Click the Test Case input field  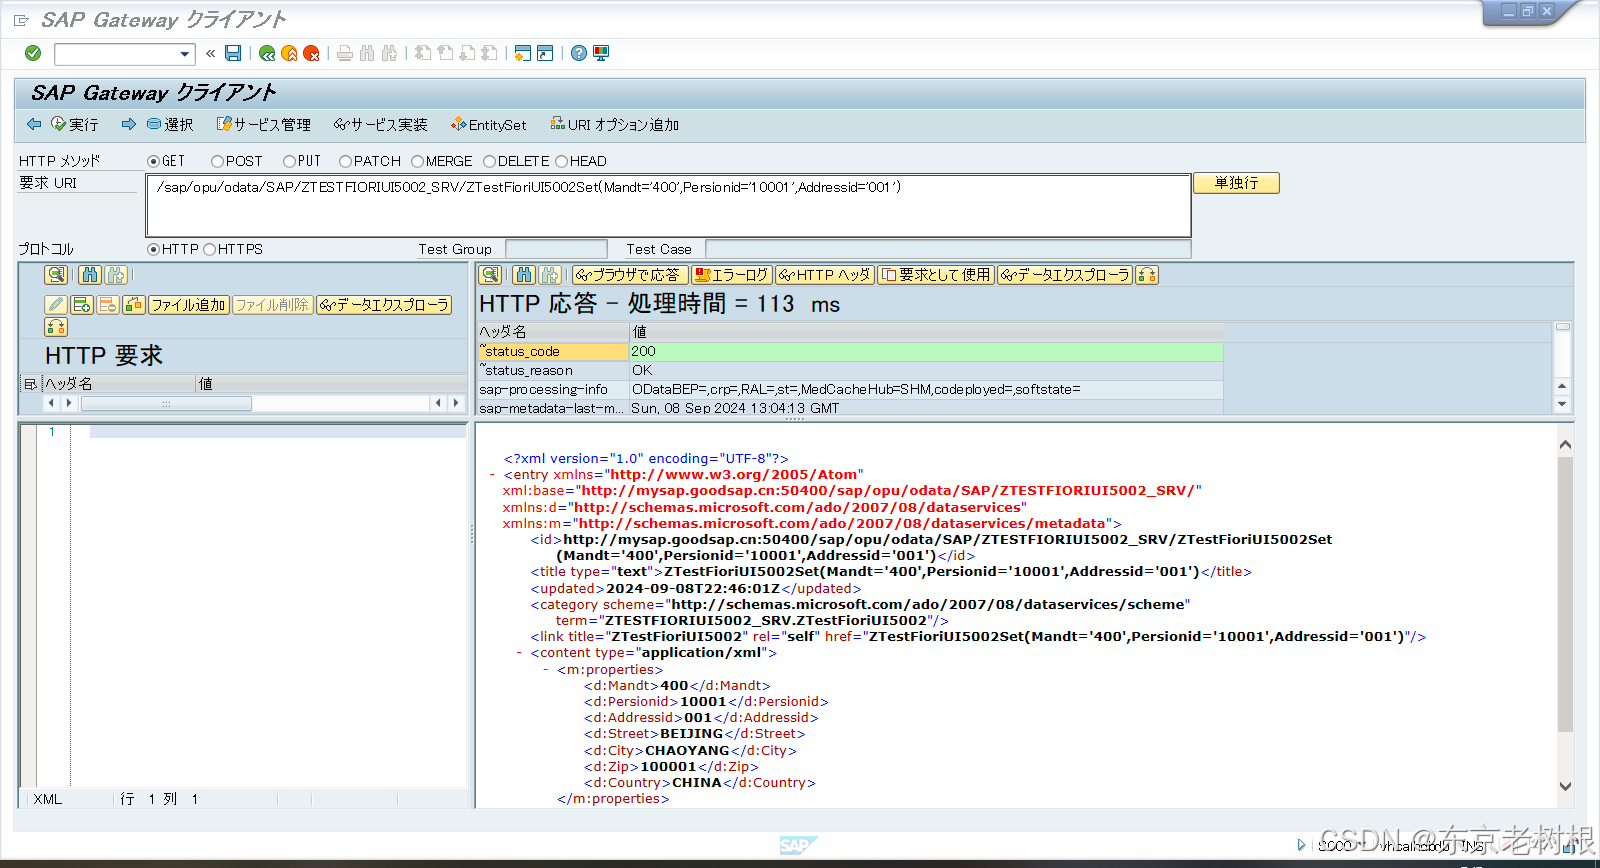click(948, 249)
